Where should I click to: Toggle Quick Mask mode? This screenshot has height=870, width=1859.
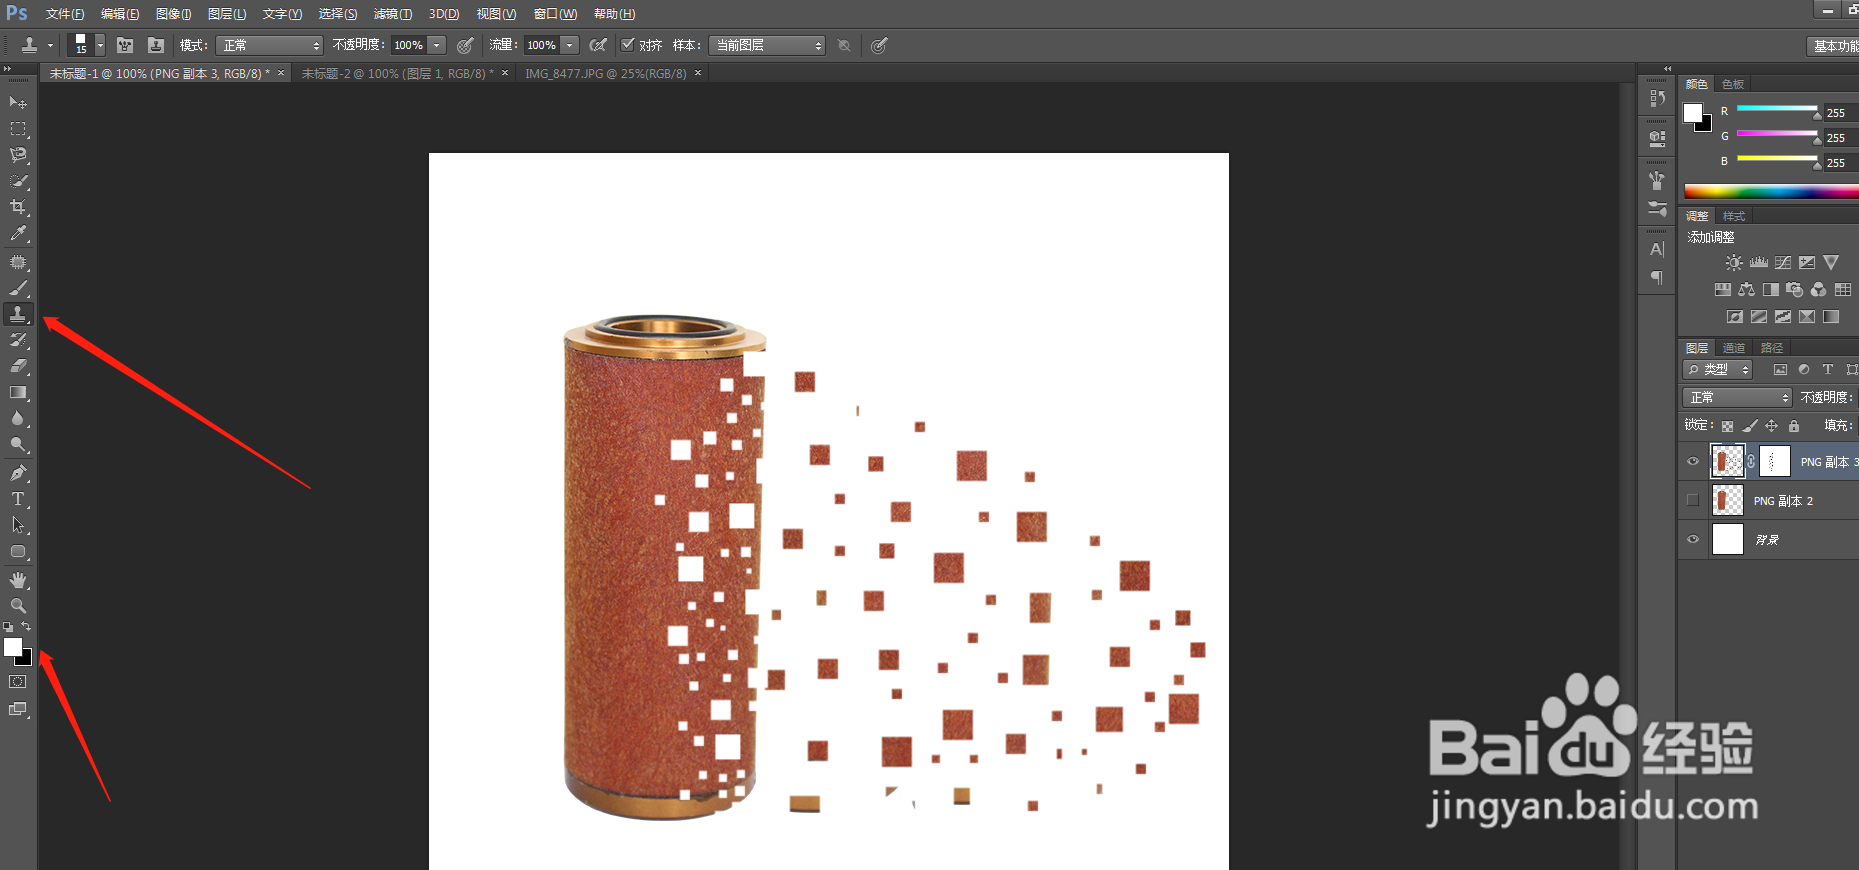pyautogui.click(x=18, y=682)
